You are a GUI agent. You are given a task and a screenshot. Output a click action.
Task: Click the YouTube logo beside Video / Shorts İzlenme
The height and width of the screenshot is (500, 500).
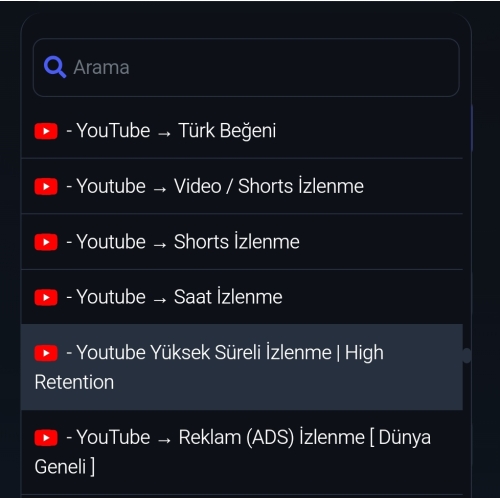click(46, 187)
